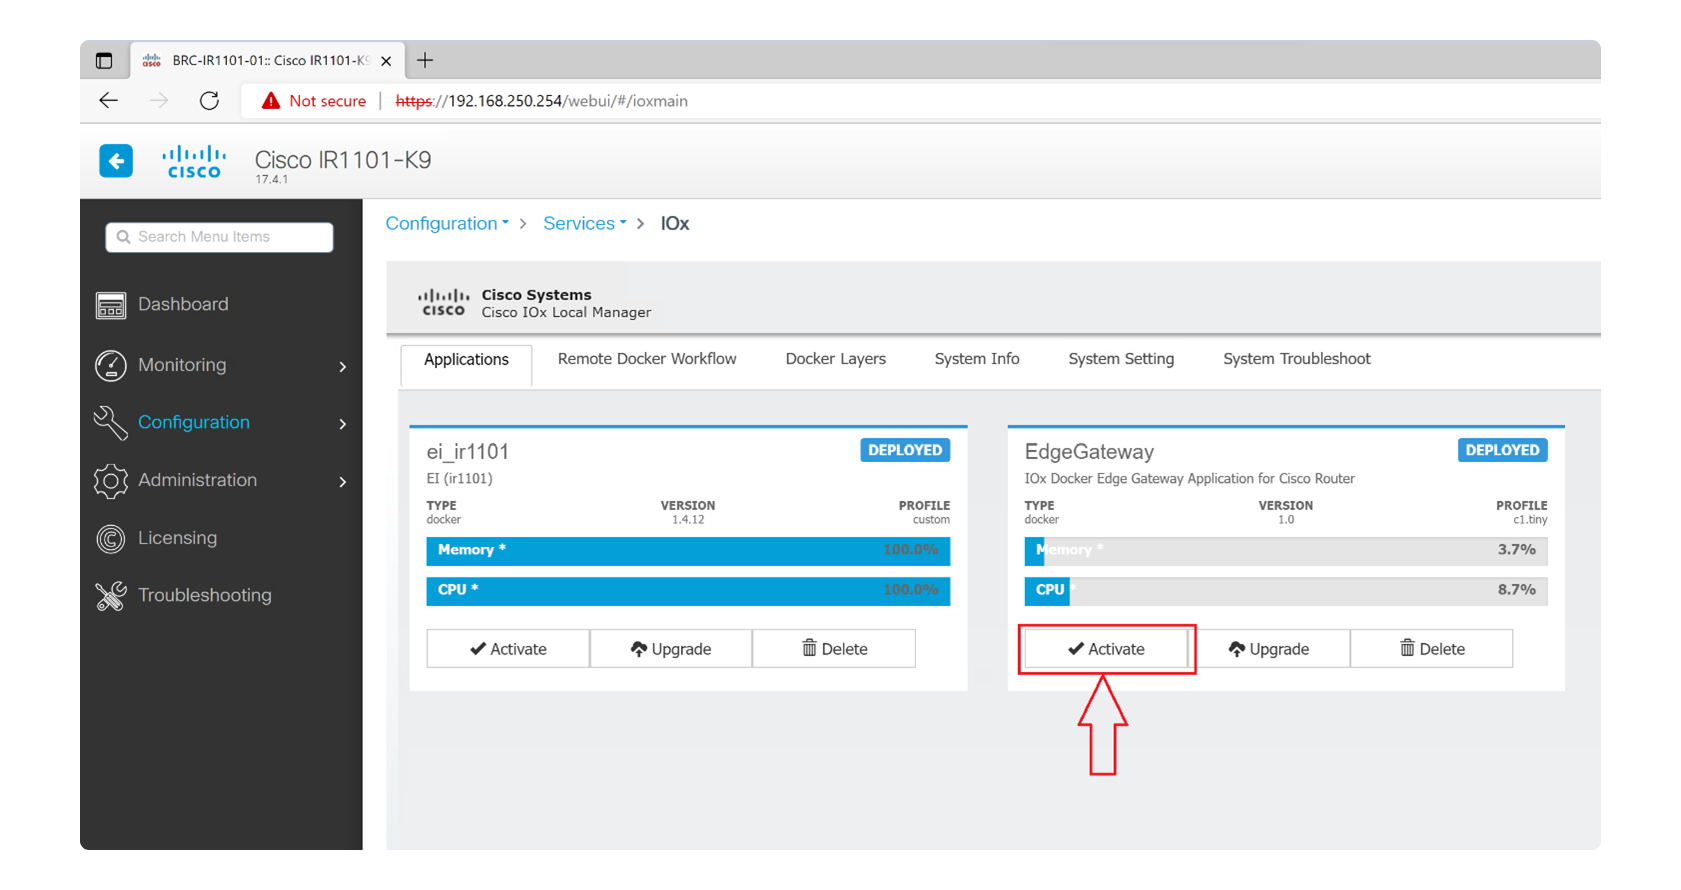Click the Search Menu Items field
The height and width of the screenshot is (890, 1681).
(x=220, y=237)
